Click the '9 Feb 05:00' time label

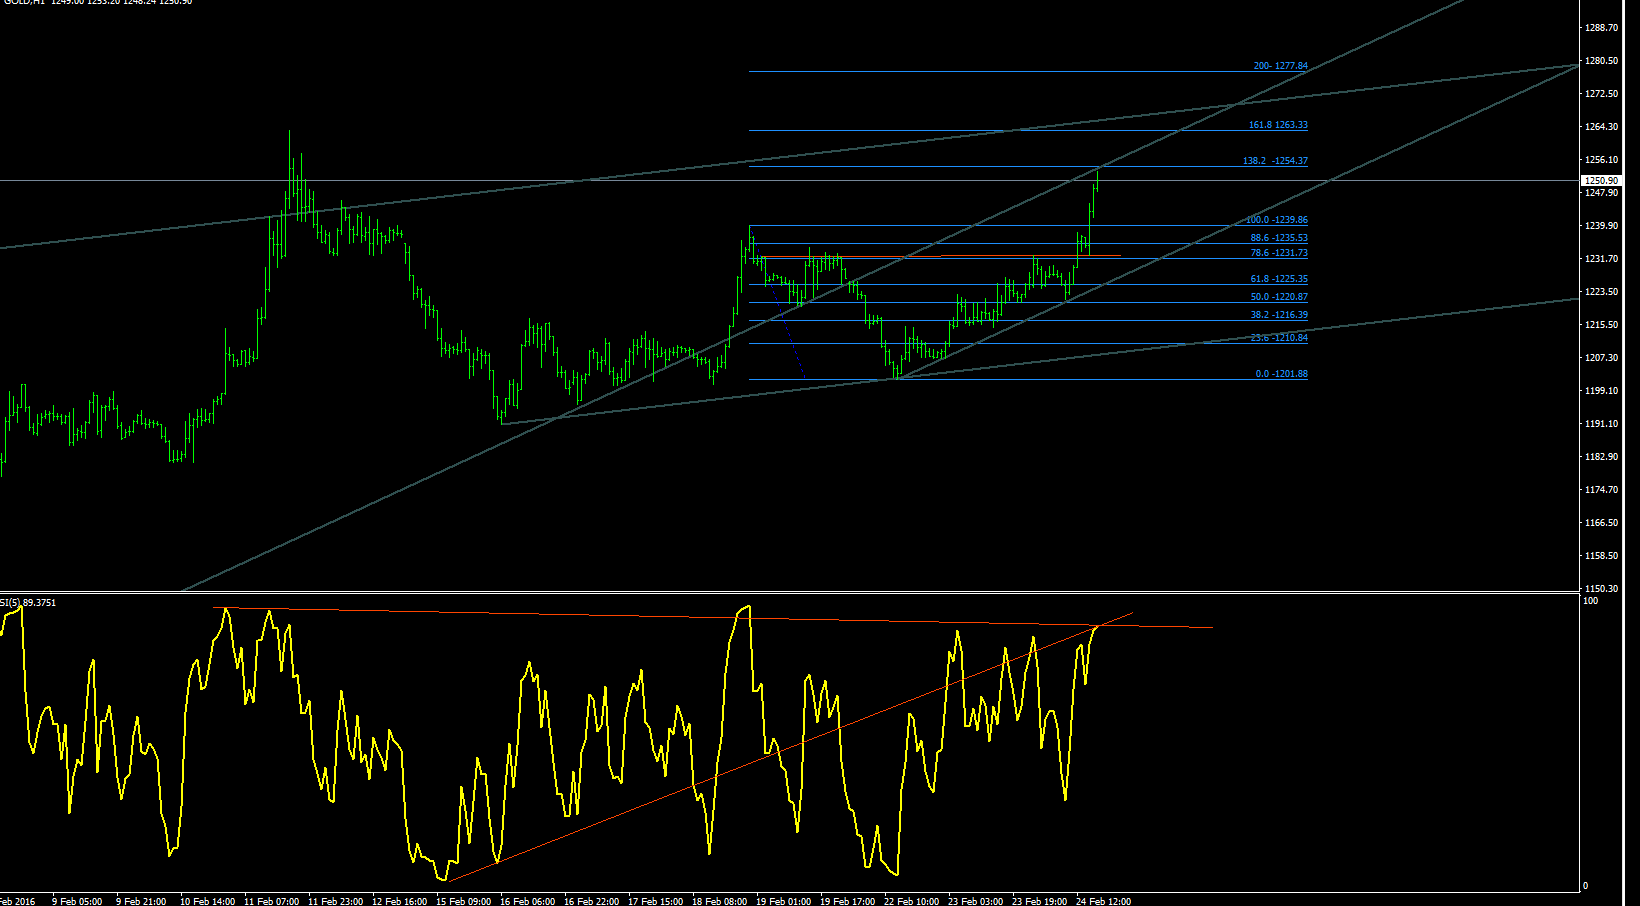pos(77,901)
